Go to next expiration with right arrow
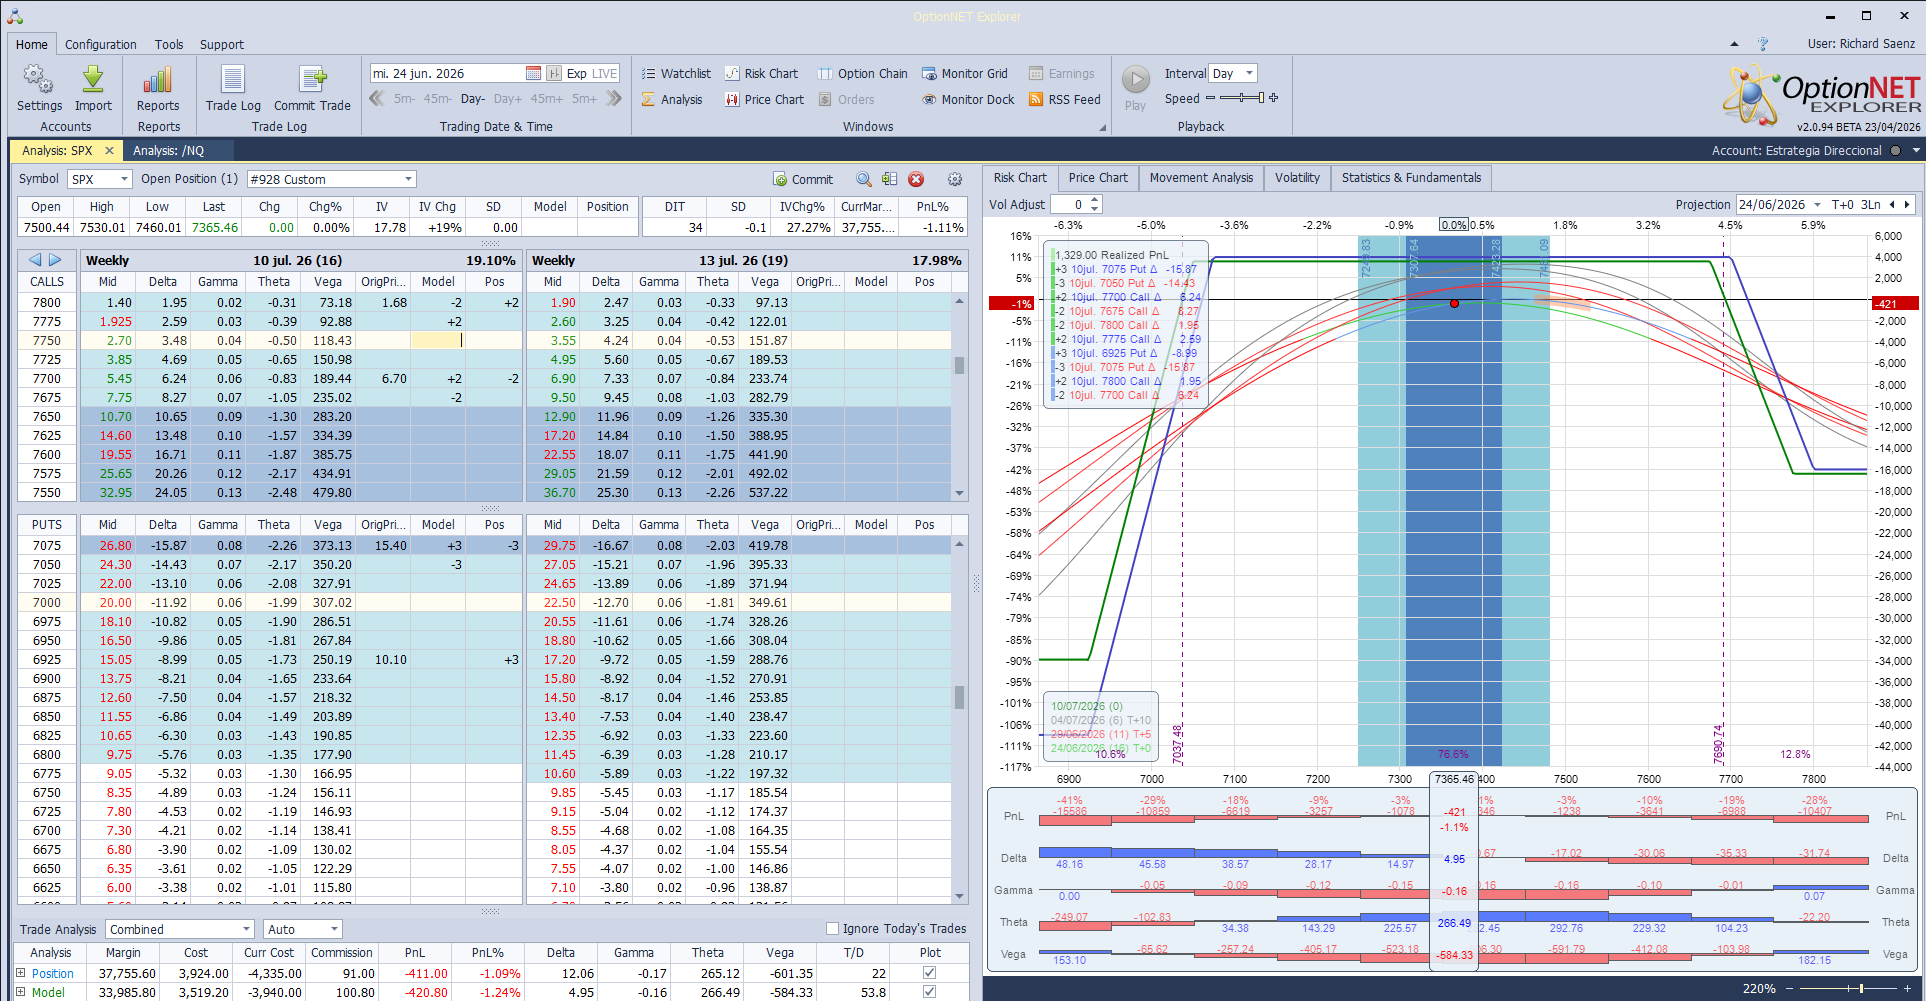The height and width of the screenshot is (1001, 1926). pyautogui.click(x=55, y=260)
